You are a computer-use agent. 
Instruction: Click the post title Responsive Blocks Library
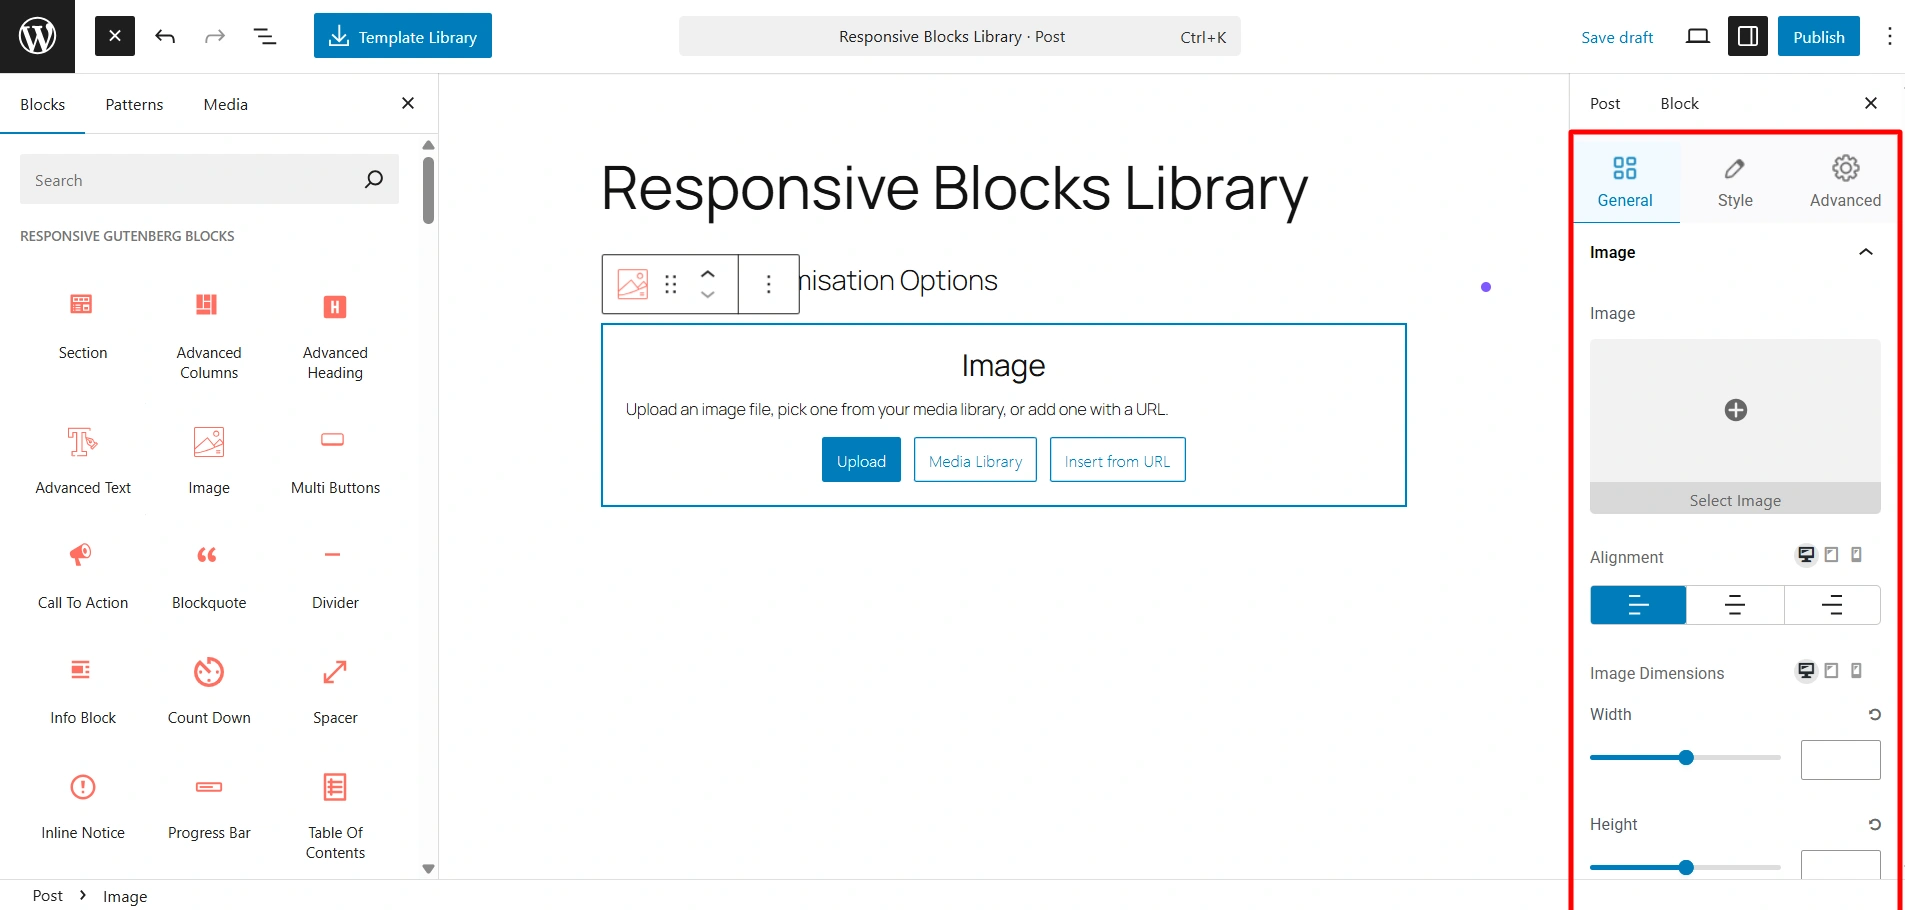coord(954,188)
